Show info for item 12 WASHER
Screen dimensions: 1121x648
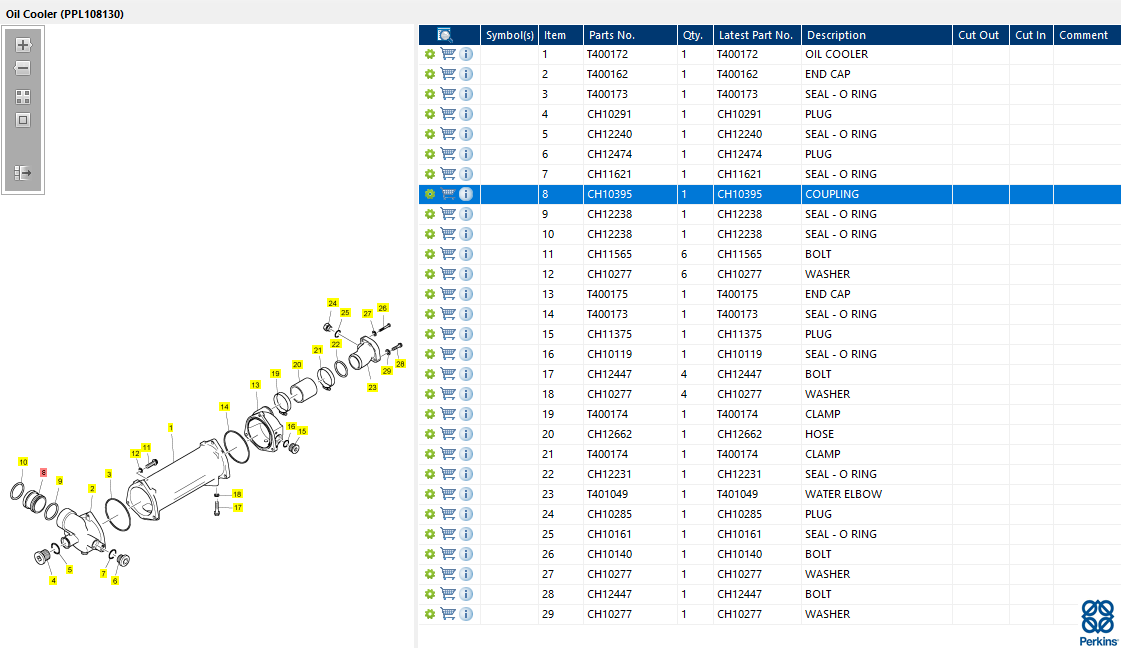[466, 274]
